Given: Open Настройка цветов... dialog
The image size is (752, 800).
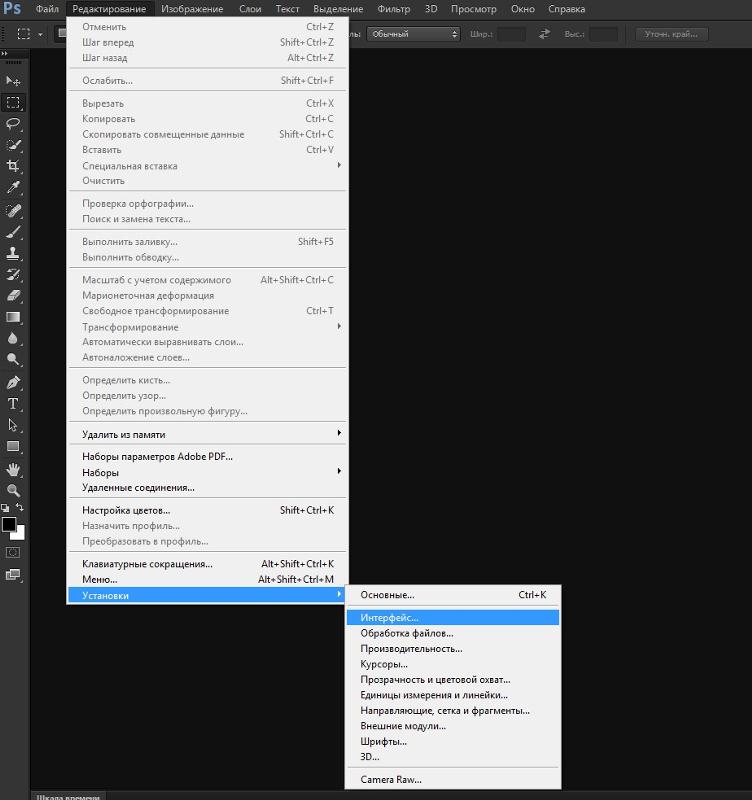Looking at the screenshot, I should click(208, 510).
